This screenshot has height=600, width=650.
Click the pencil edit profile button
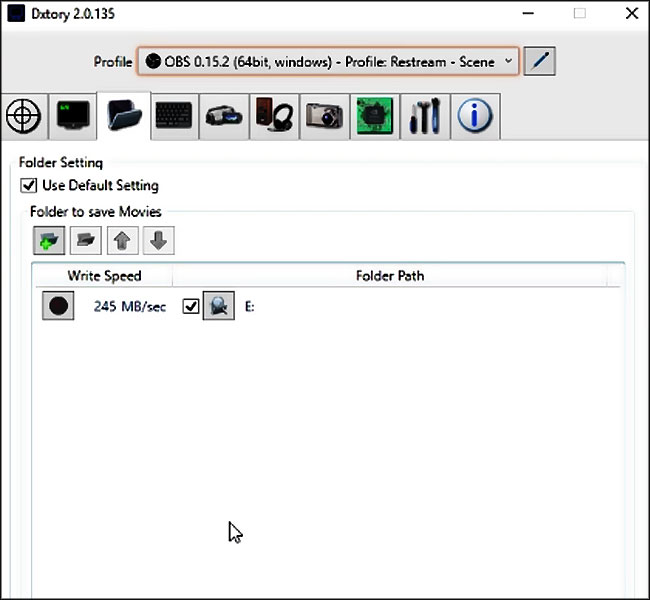[x=539, y=61]
